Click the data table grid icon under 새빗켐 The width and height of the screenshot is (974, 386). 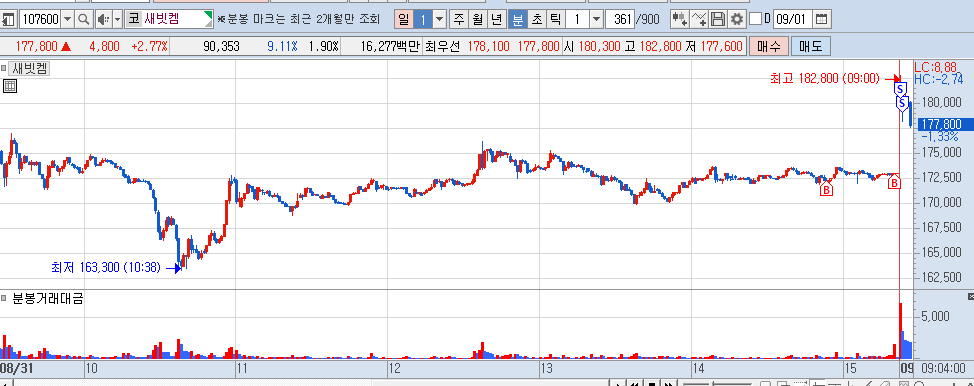(x=10, y=86)
